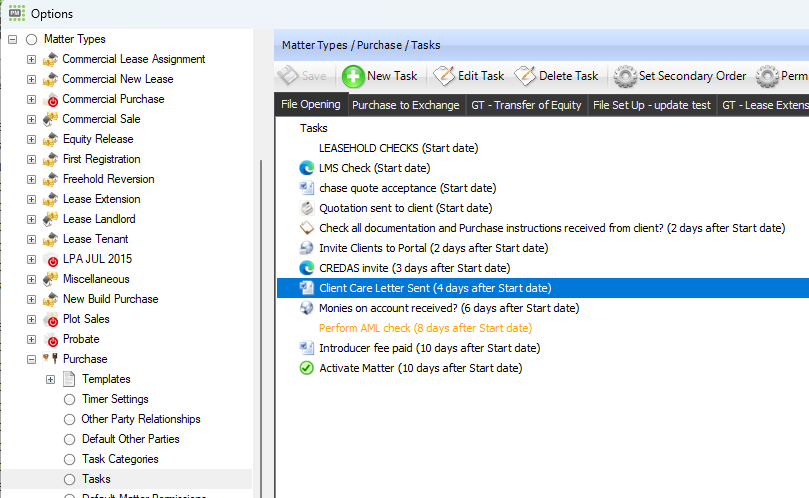The width and height of the screenshot is (809, 498).
Task: Open File Set Up - update test tab
Action: click(x=652, y=105)
